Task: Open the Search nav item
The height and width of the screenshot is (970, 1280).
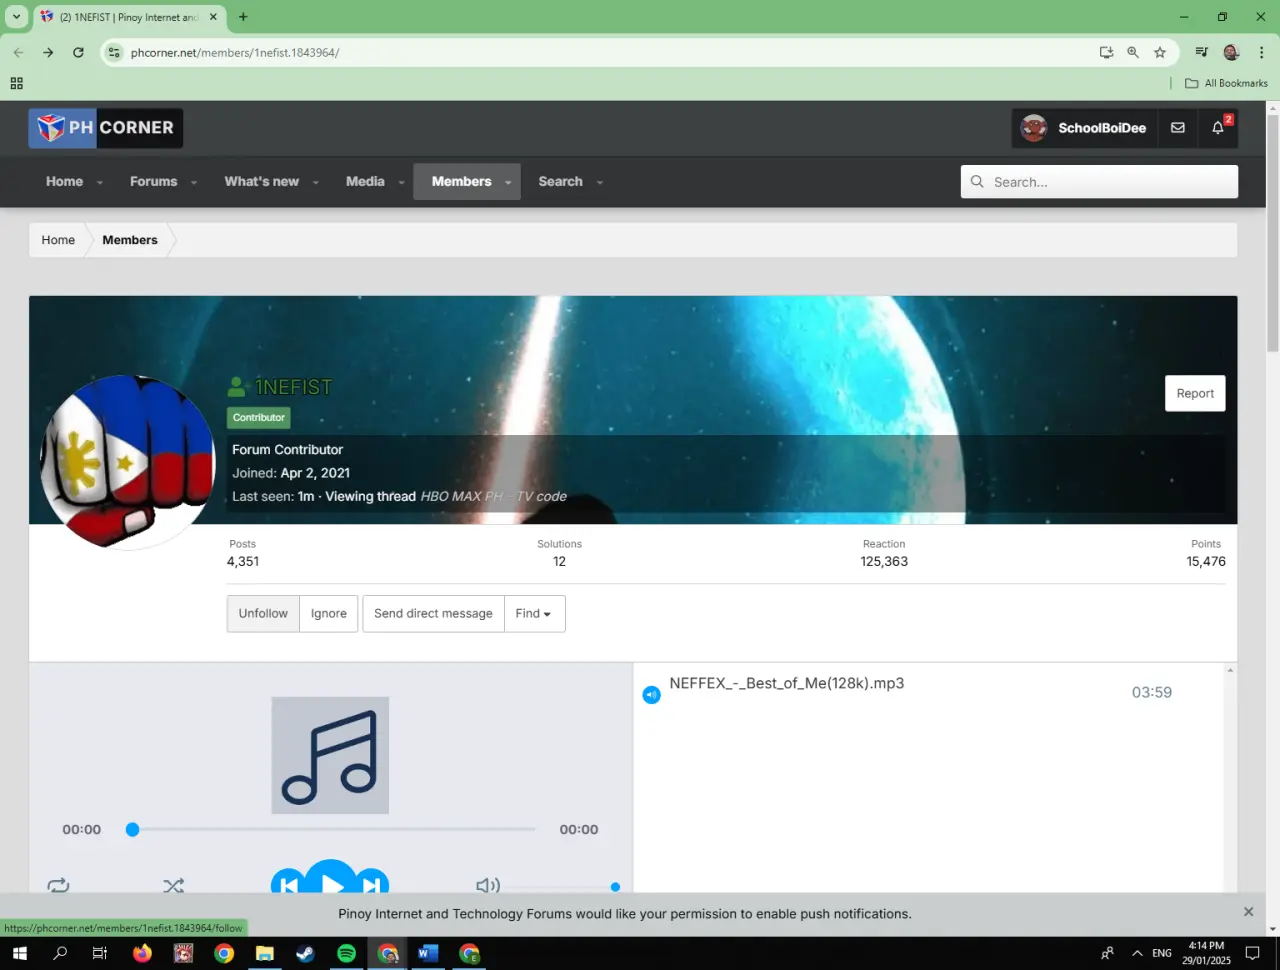Action: (x=560, y=182)
